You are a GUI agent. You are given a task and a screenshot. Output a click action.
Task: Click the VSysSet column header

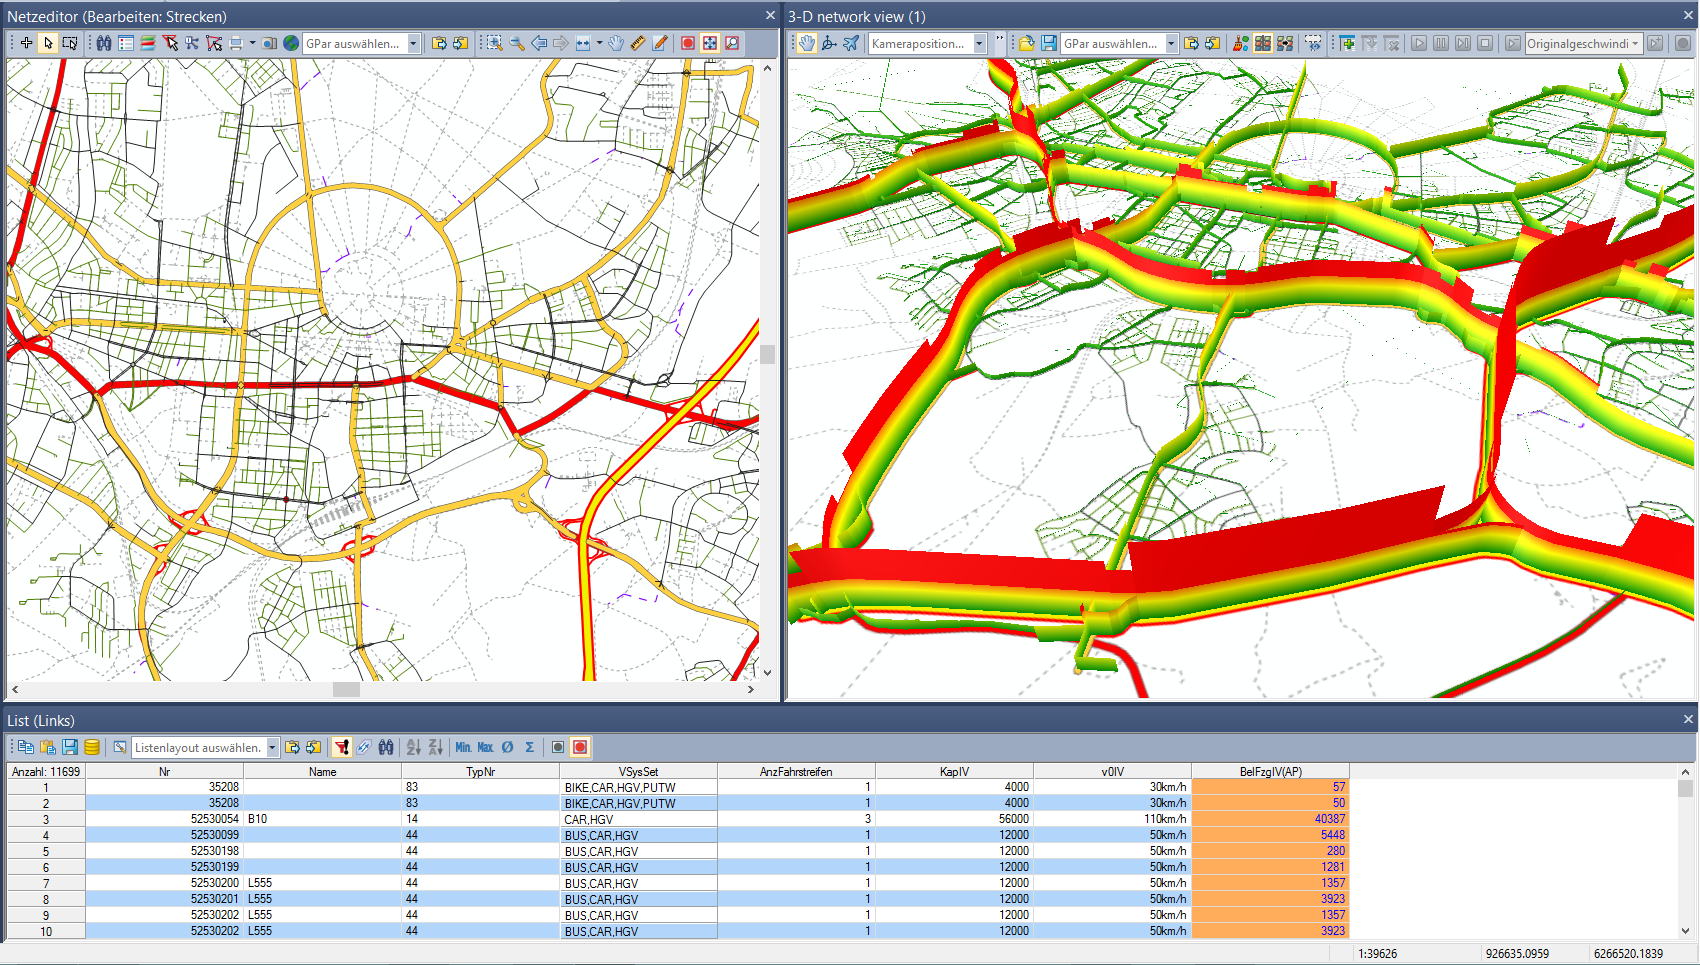point(638,771)
